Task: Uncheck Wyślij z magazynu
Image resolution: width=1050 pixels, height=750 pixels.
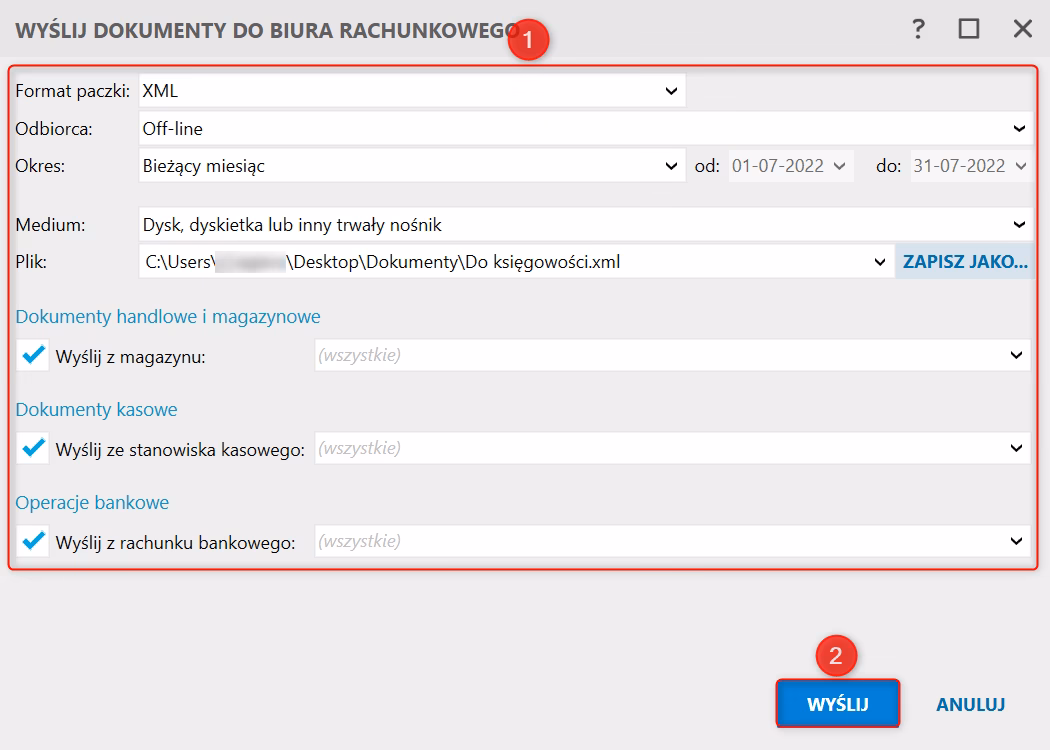Action: coord(32,355)
